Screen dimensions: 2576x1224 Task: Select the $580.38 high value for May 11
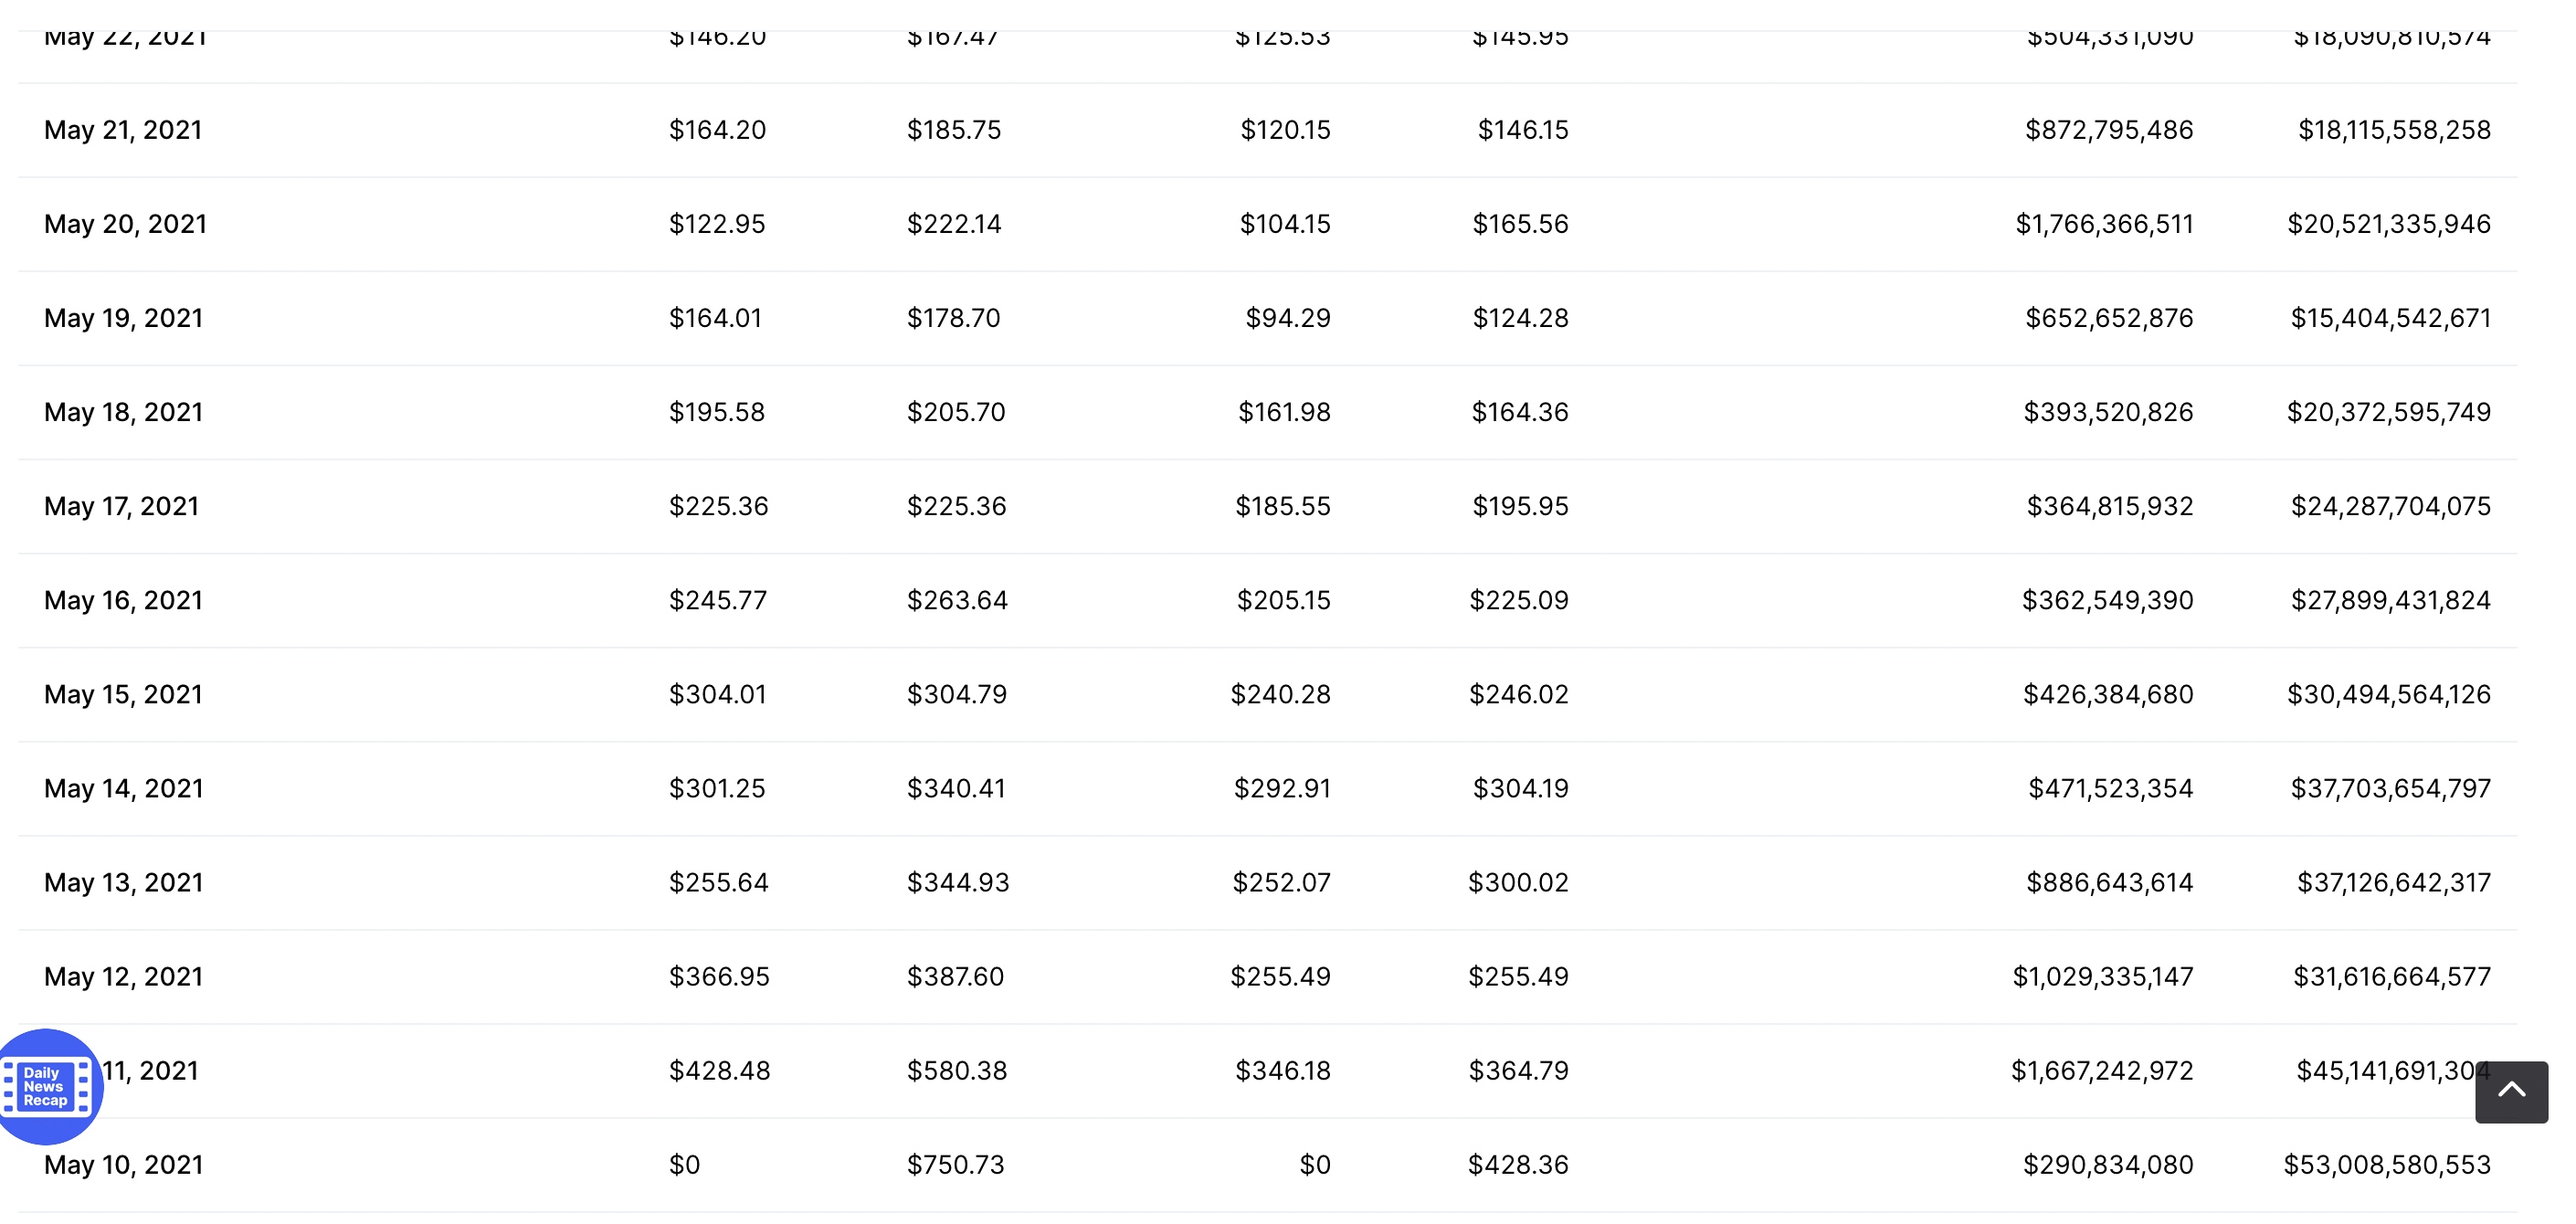pyautogui.click(x=957, y=1070)
